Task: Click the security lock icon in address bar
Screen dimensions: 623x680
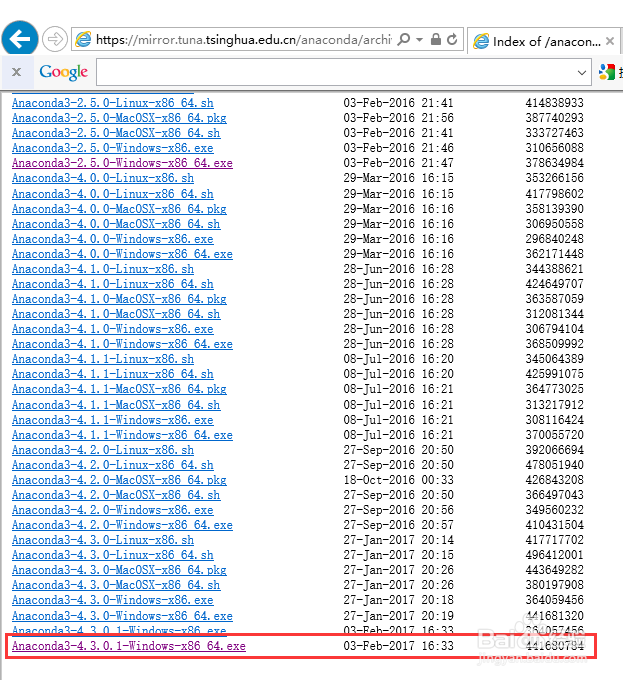Action: coord(436,39)
